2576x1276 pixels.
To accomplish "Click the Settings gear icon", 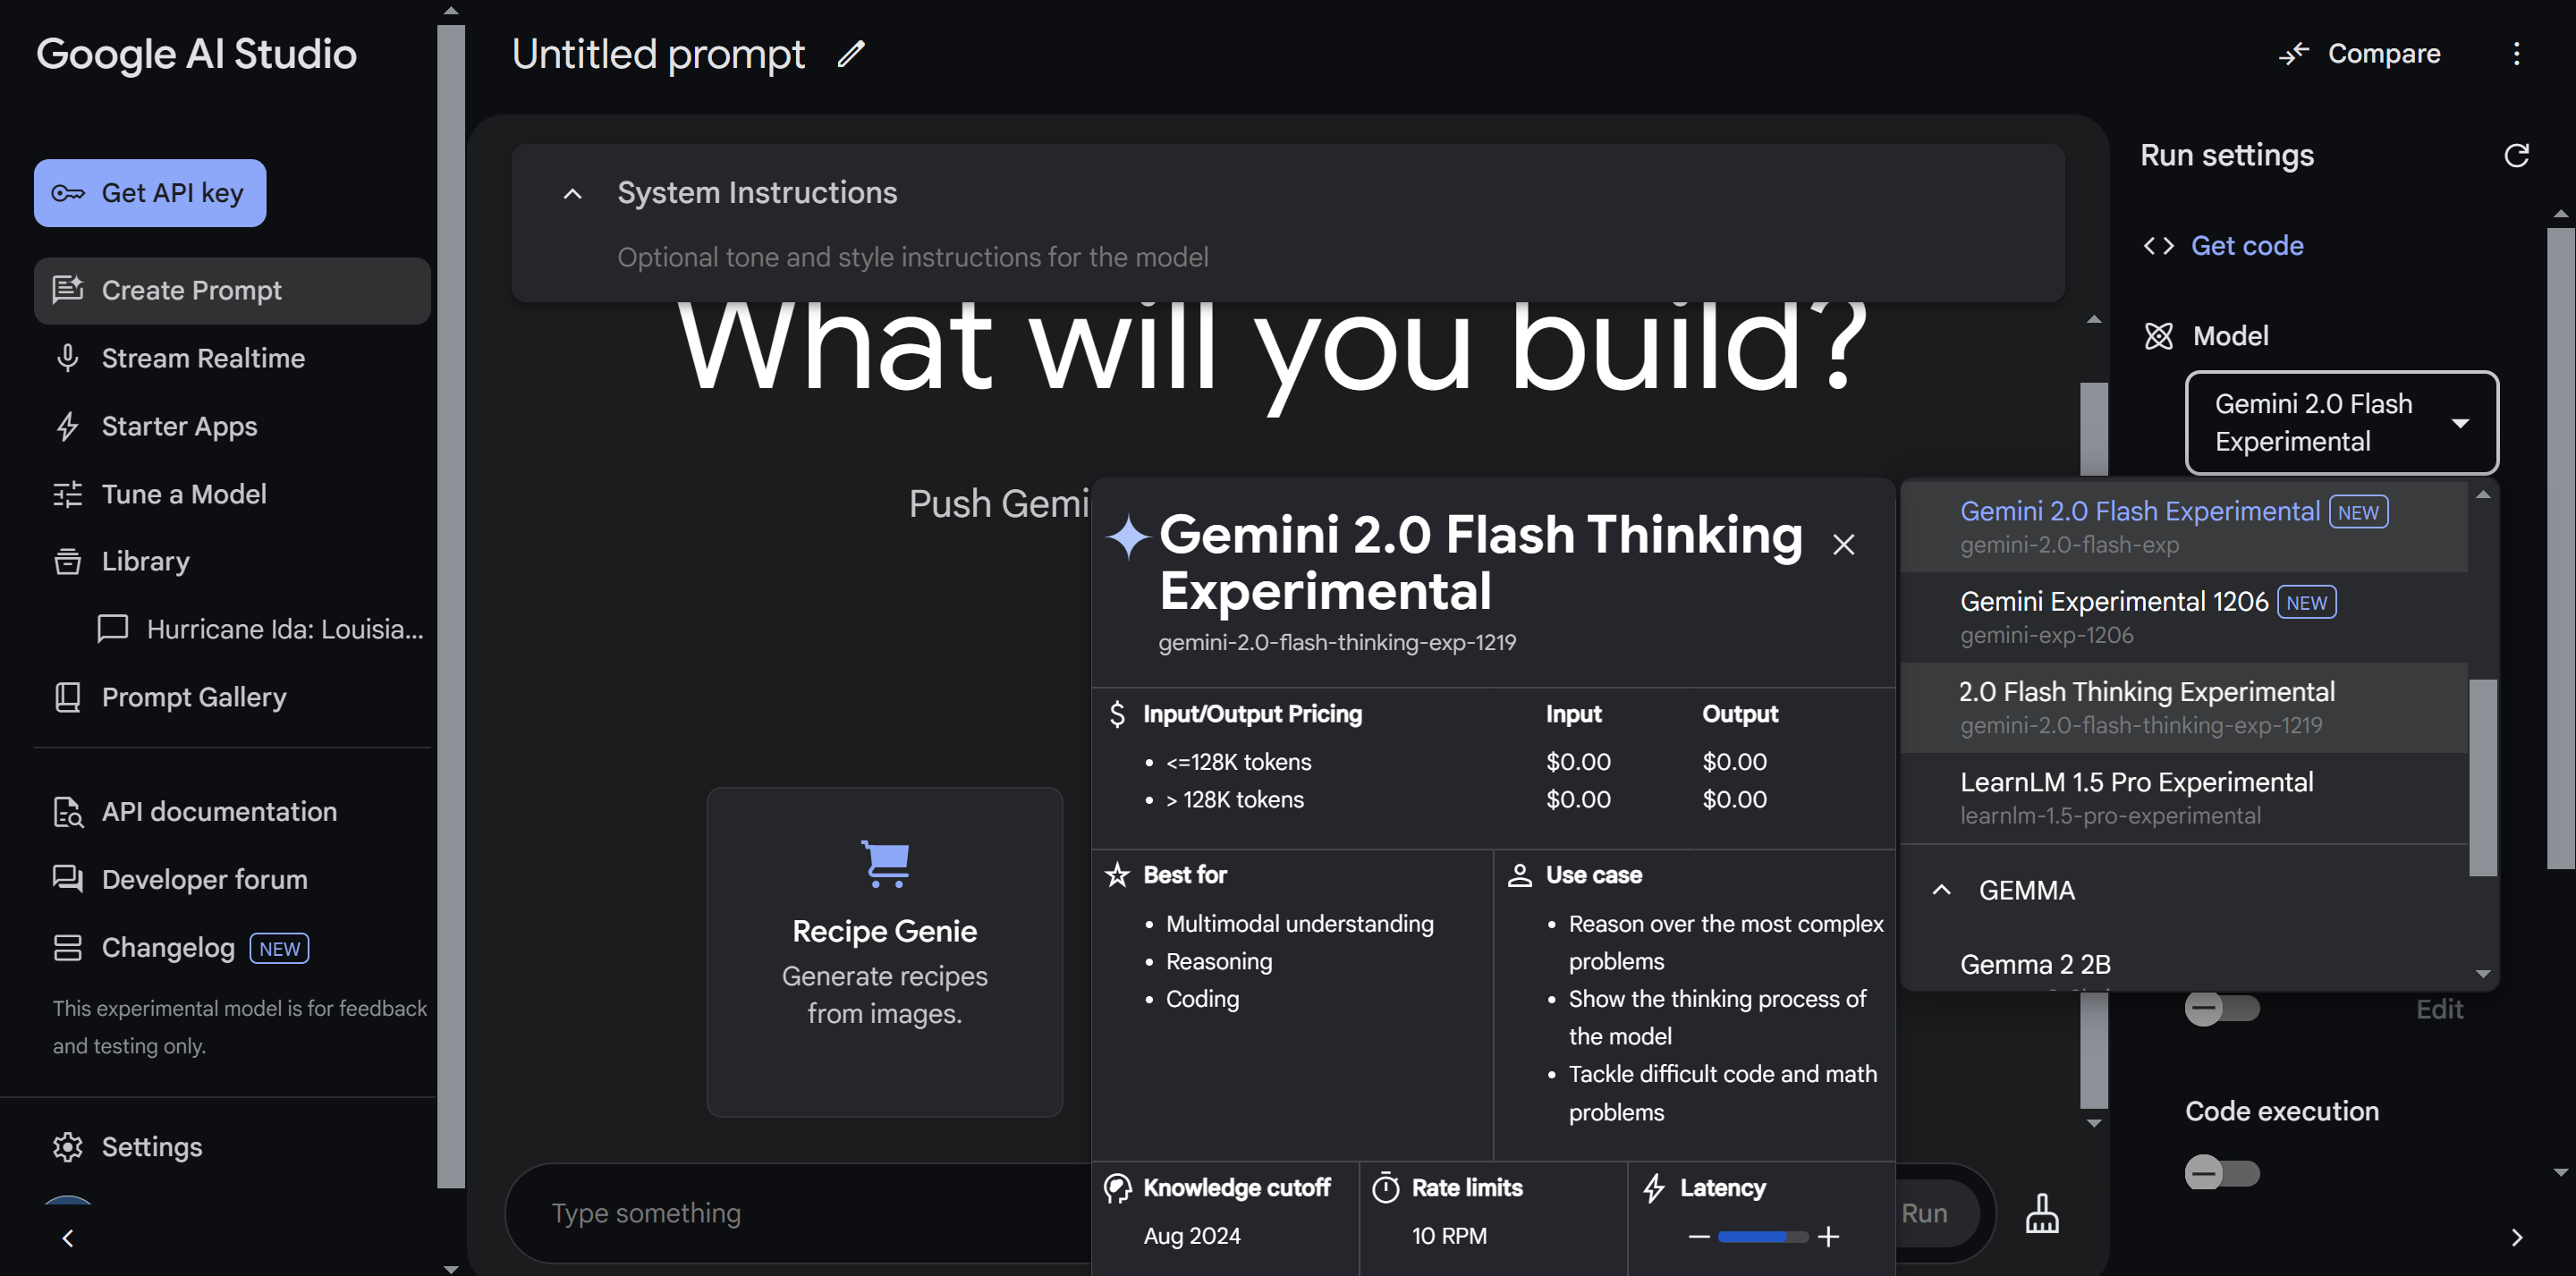I will 67,1147.
